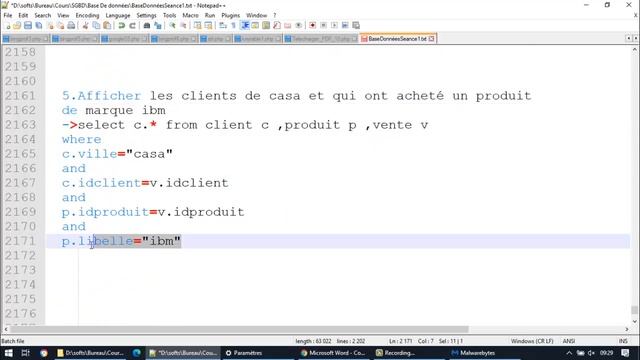Click Run Macro Multiple Times icon

point(345,25)
